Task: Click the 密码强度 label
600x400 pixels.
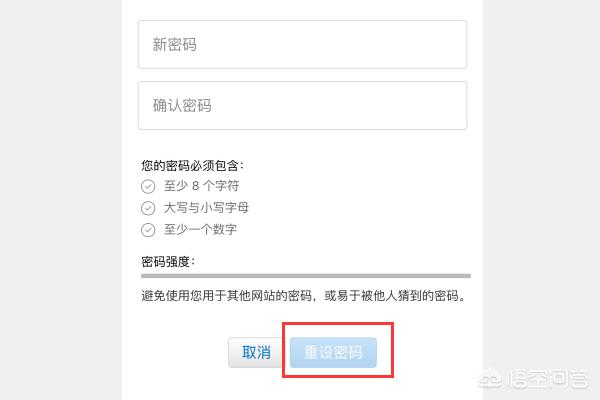Action: point(168,262)
